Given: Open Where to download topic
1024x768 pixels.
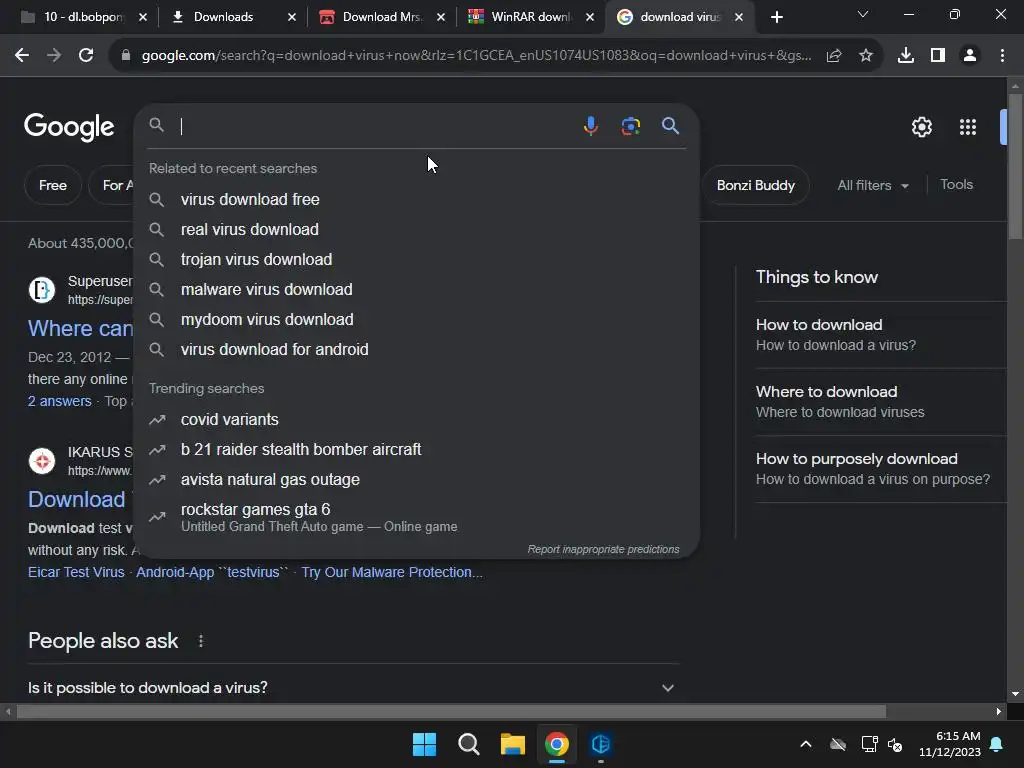Looking at the screenshot, I should point(880,402).
